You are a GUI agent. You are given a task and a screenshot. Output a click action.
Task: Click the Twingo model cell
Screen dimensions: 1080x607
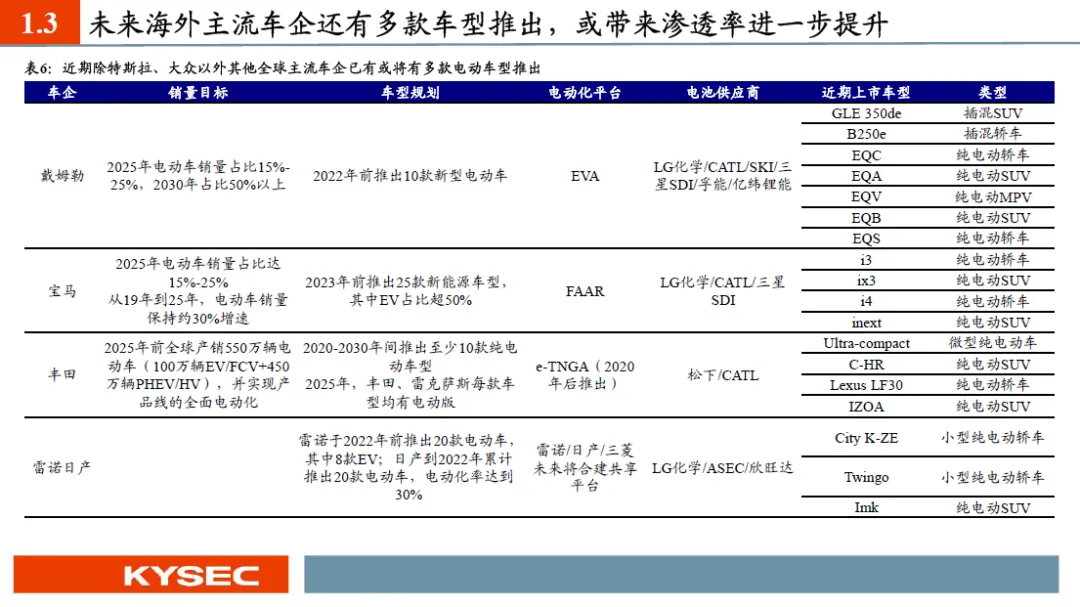coord(866,477)
